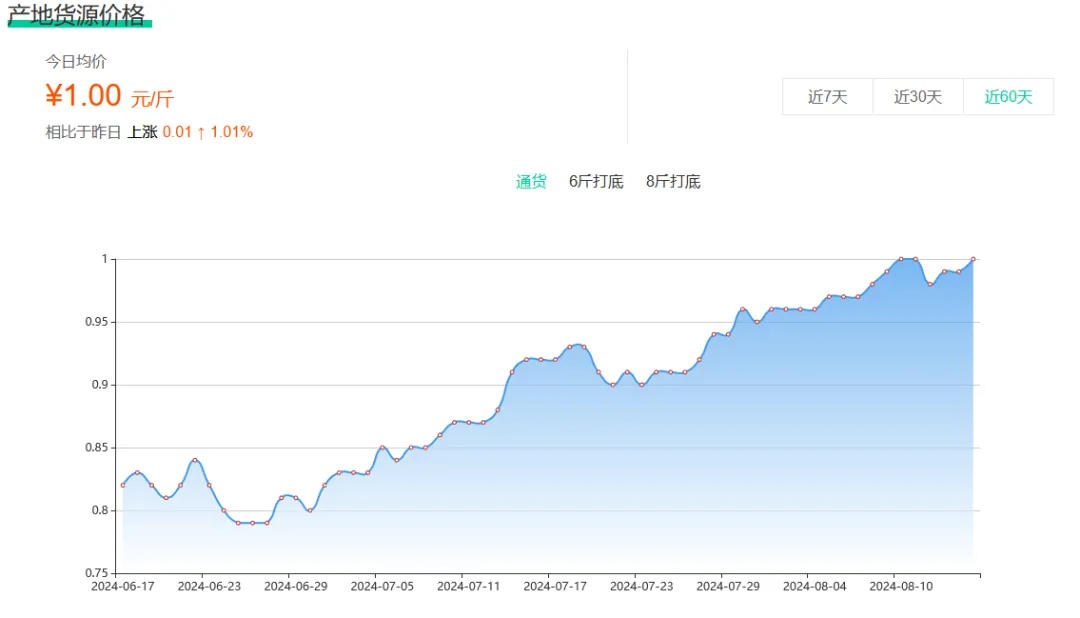1080x618 pixels.
Task: Toggle the 通货 series legend
Action: [x=531, y=181]
